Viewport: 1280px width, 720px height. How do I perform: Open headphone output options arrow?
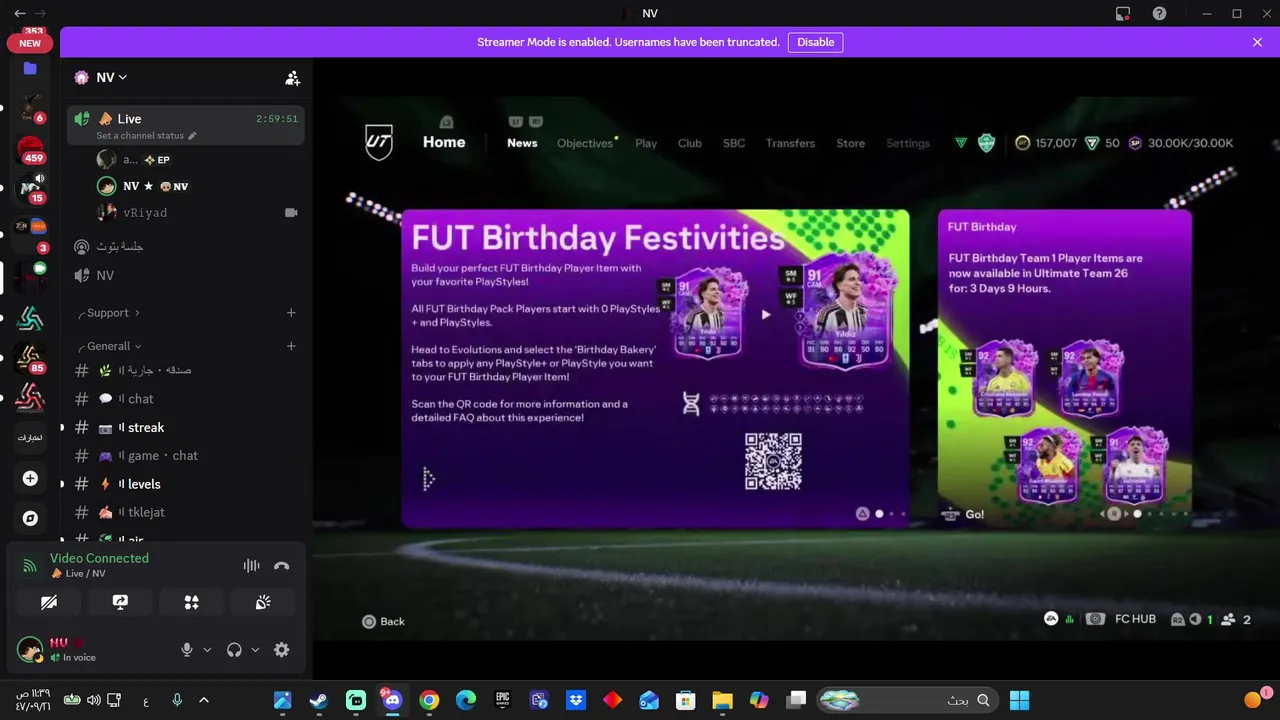point(255,650)
